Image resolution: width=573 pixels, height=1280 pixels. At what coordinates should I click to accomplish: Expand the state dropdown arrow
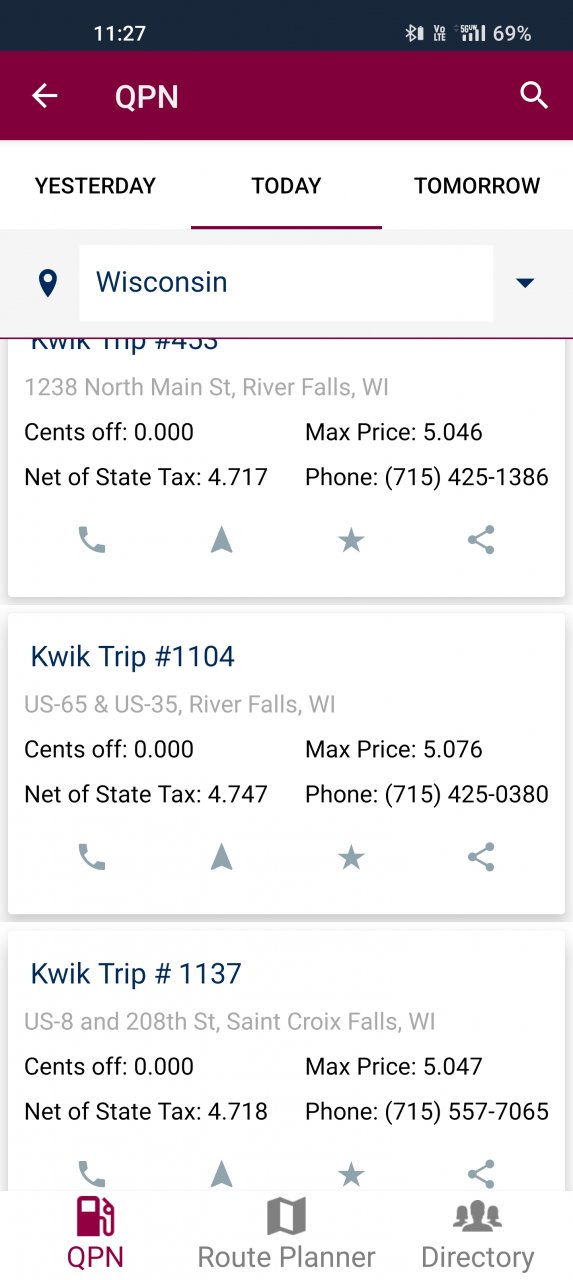coord(525,283)
